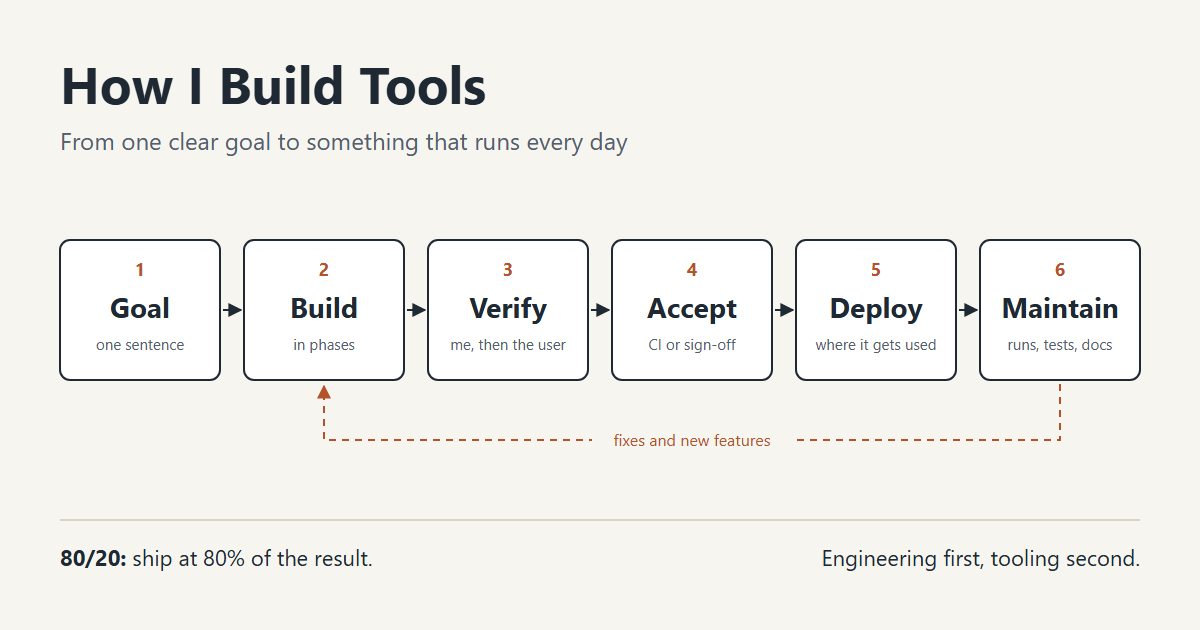Image resolution: width=1200 pixels, height=630 pixels.
Task: Select the "Deploy" step title
Action: click(876, 309)
